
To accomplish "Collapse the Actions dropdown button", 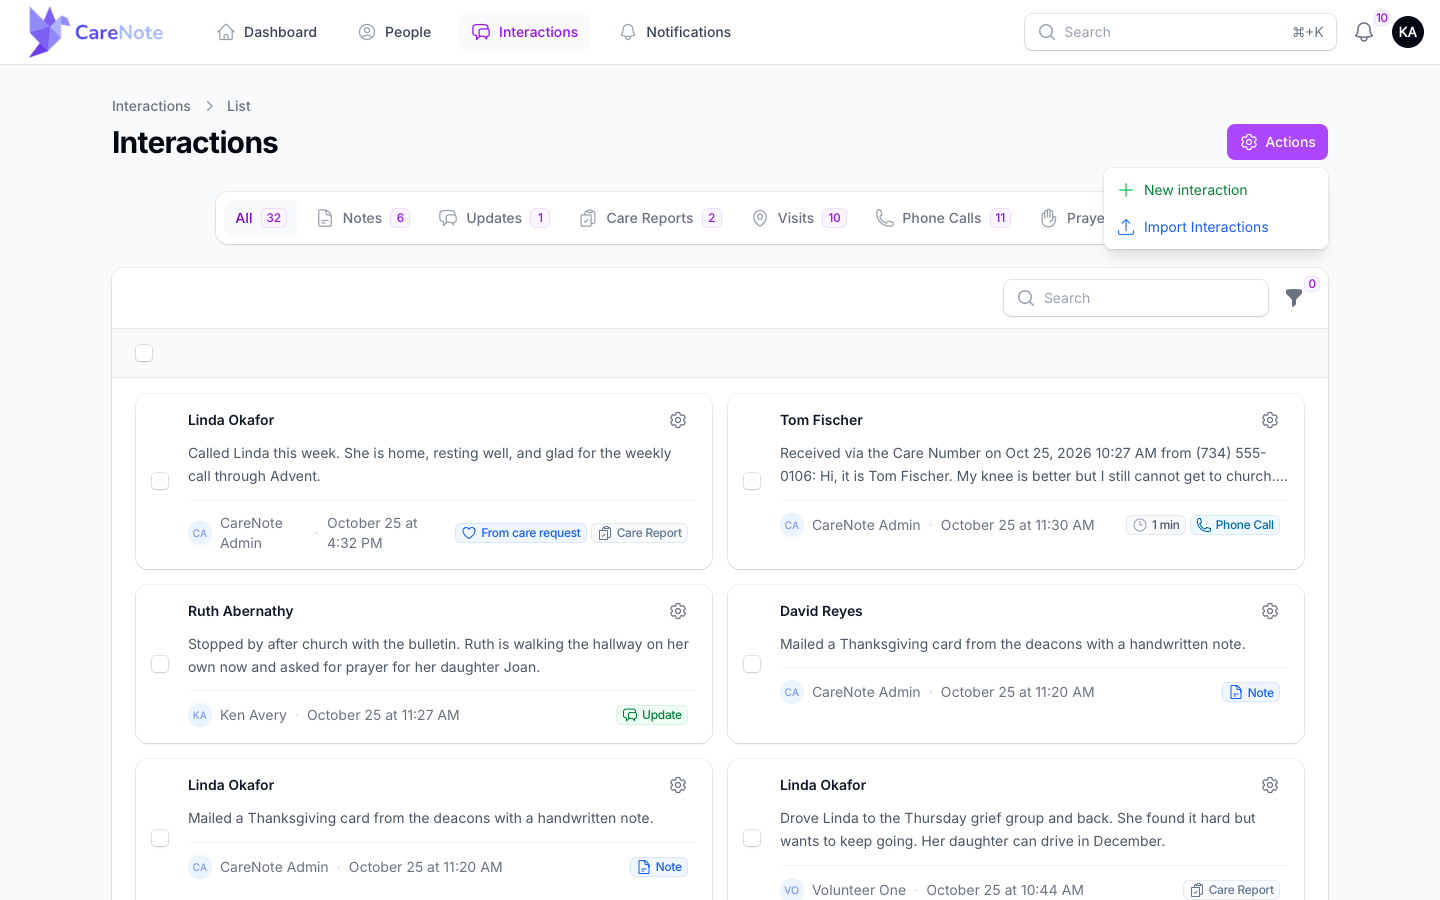I will tap(1277, 142).
